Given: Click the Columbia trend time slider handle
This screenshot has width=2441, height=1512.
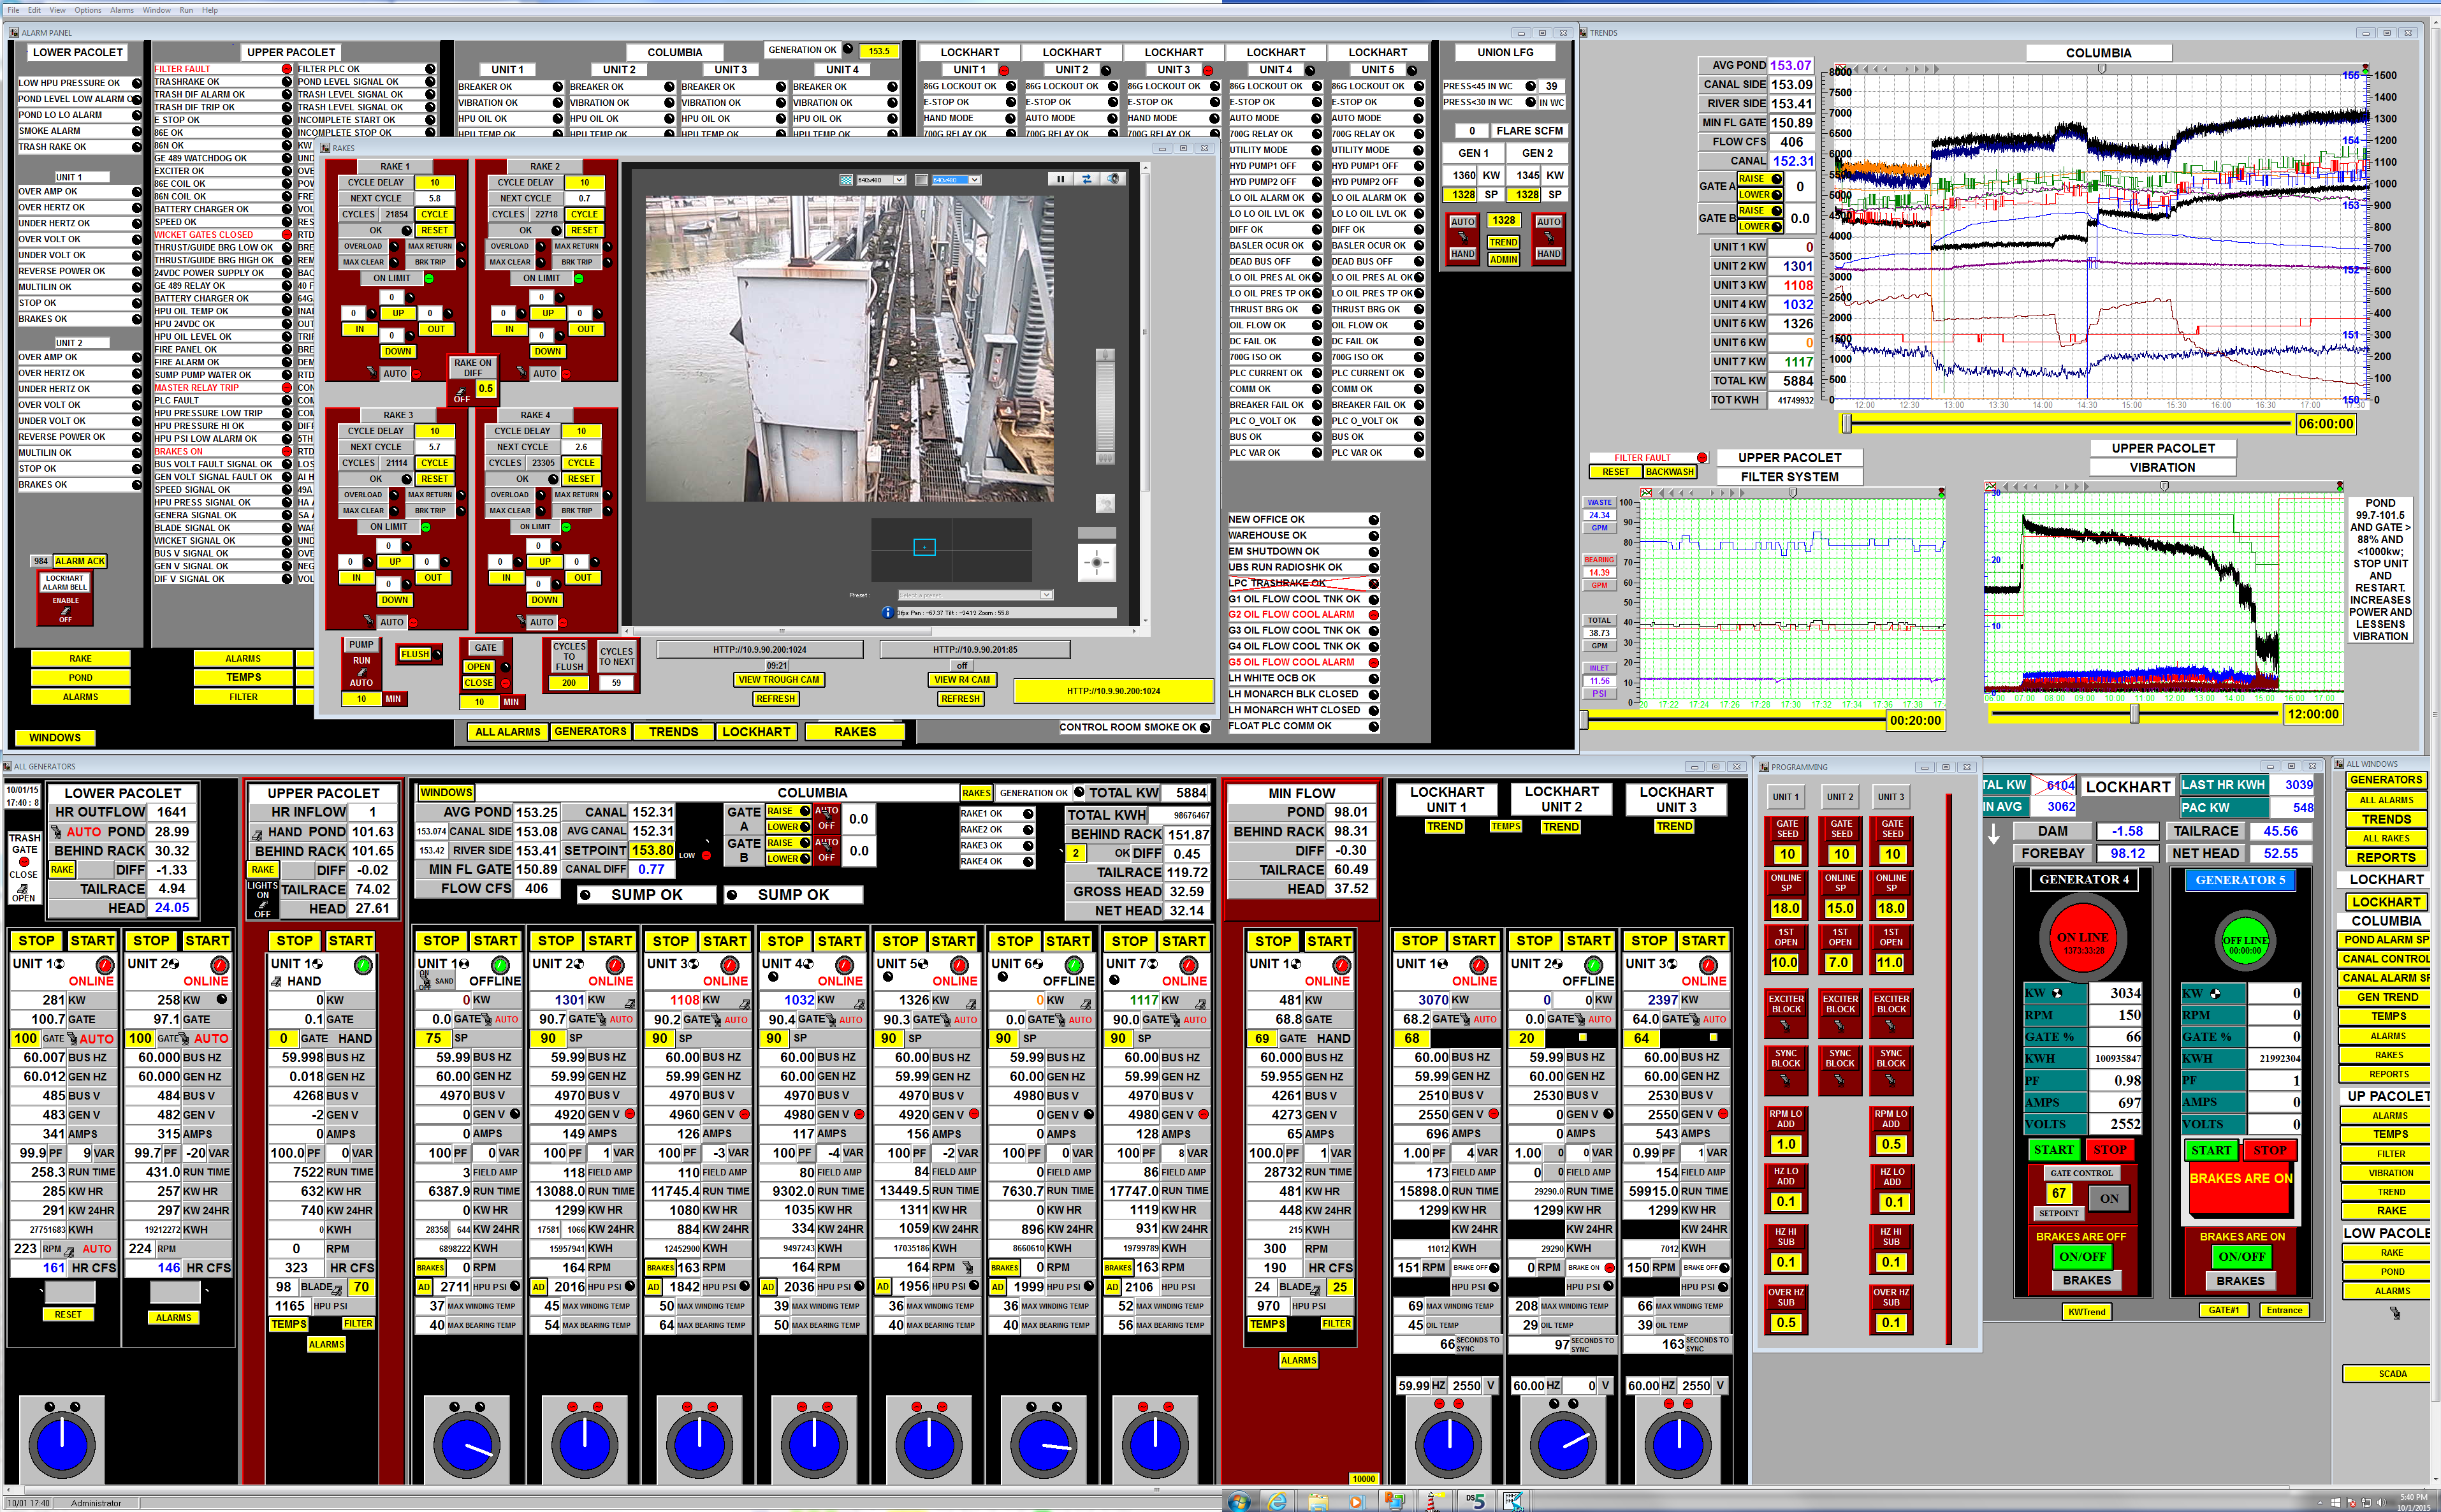Looking at the screenshot, I should 1846,424.
